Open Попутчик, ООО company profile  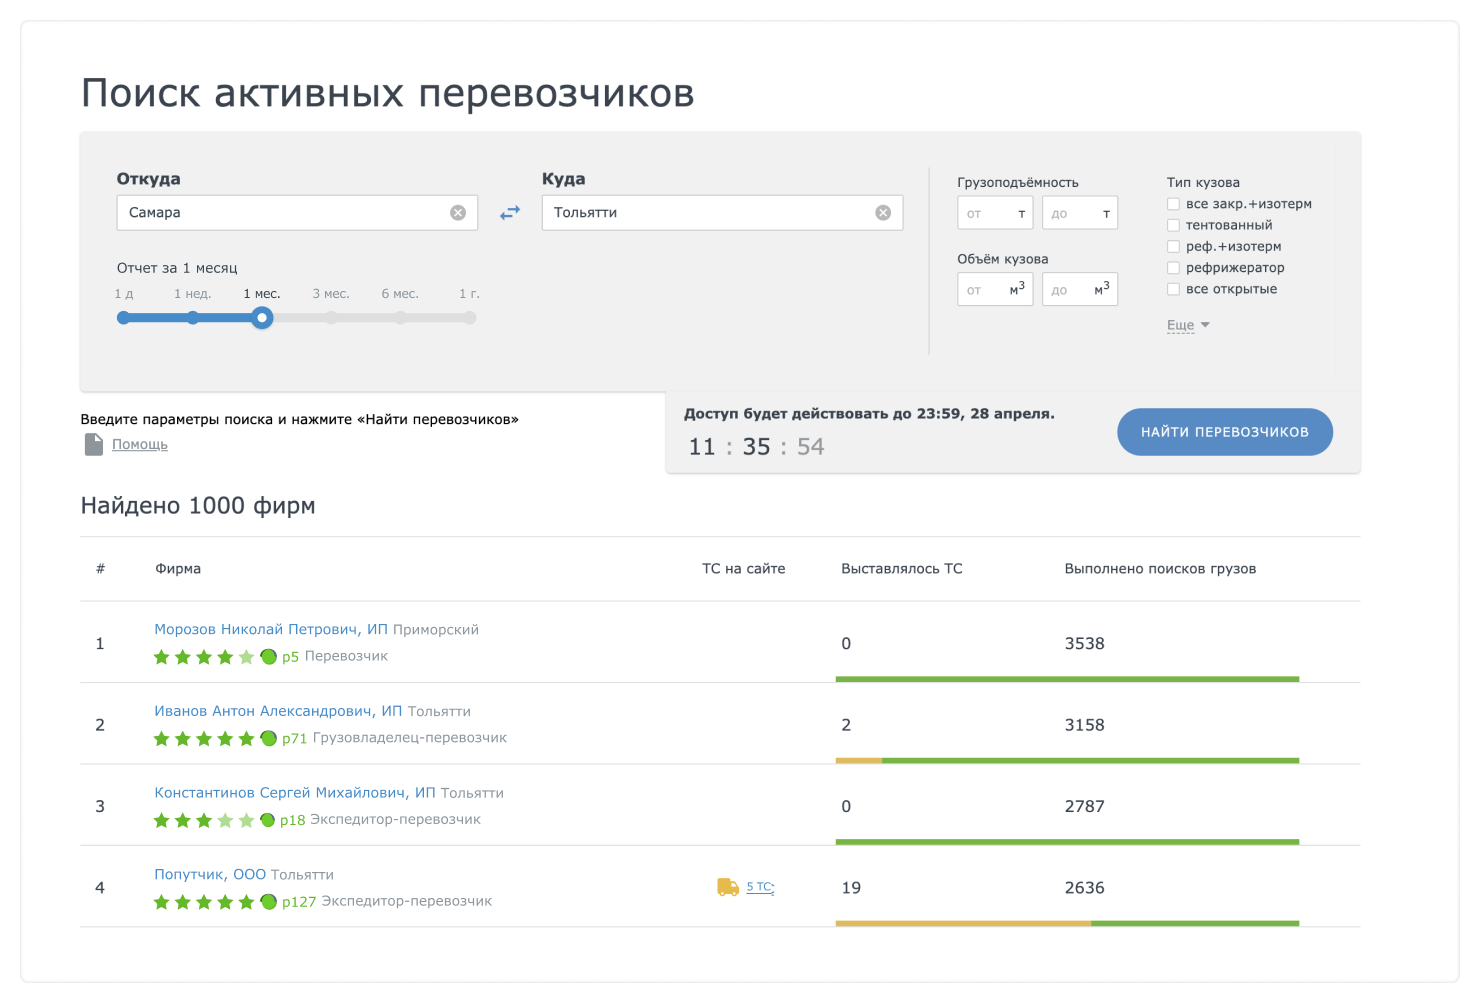[x=210, y=874]
